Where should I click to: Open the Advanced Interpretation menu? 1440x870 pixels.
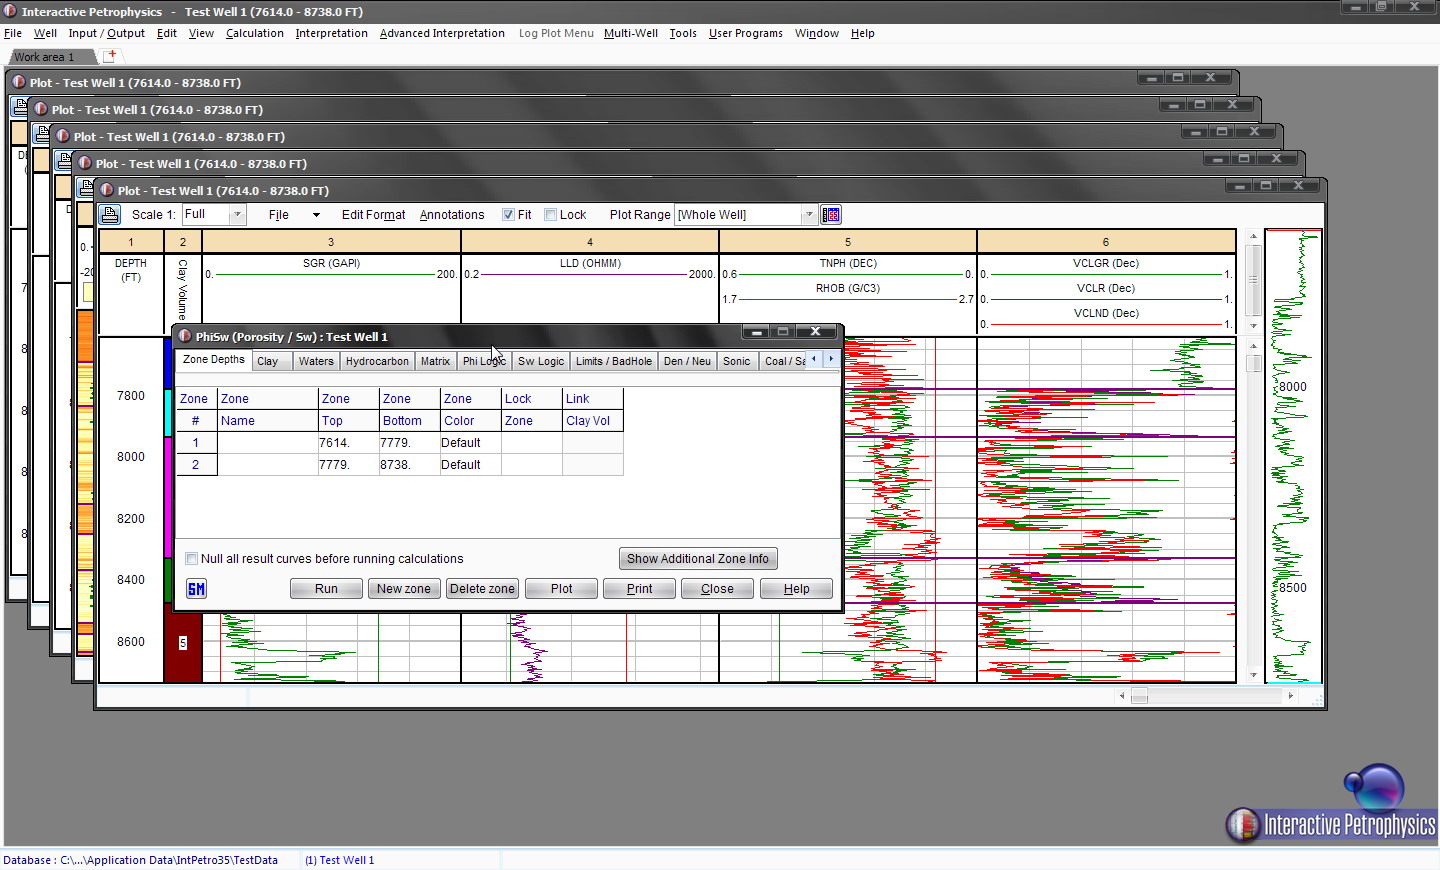(442, 33)
